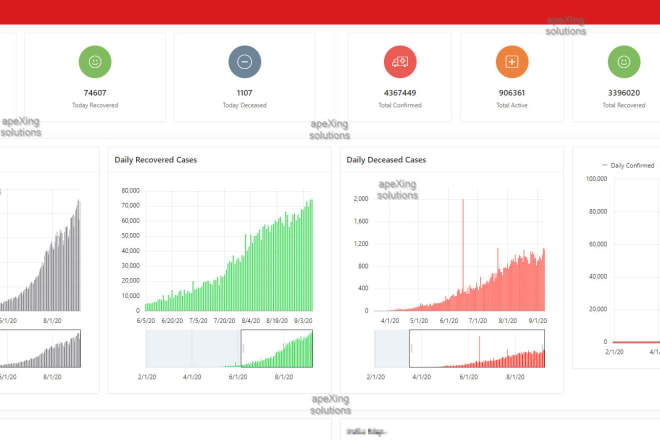This screenshot has height=440, width=660.
Task: Click the Total Confirmed label
Action: 400,105
